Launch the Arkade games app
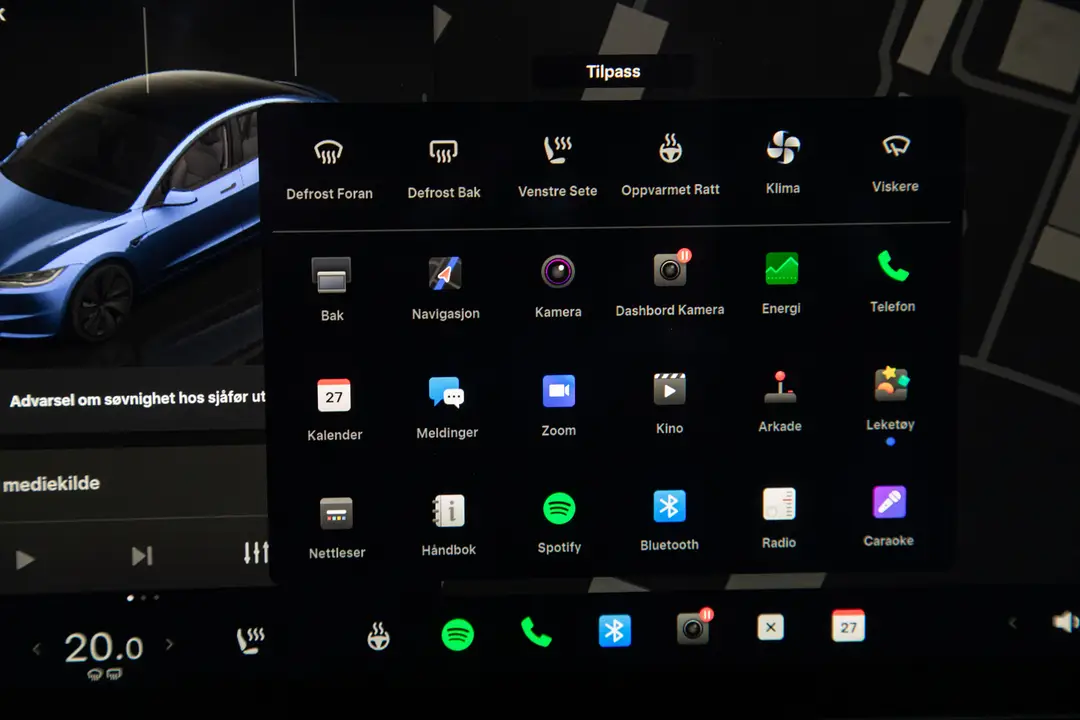Viewport: 1080px width, 720px height. click(780, 390)
